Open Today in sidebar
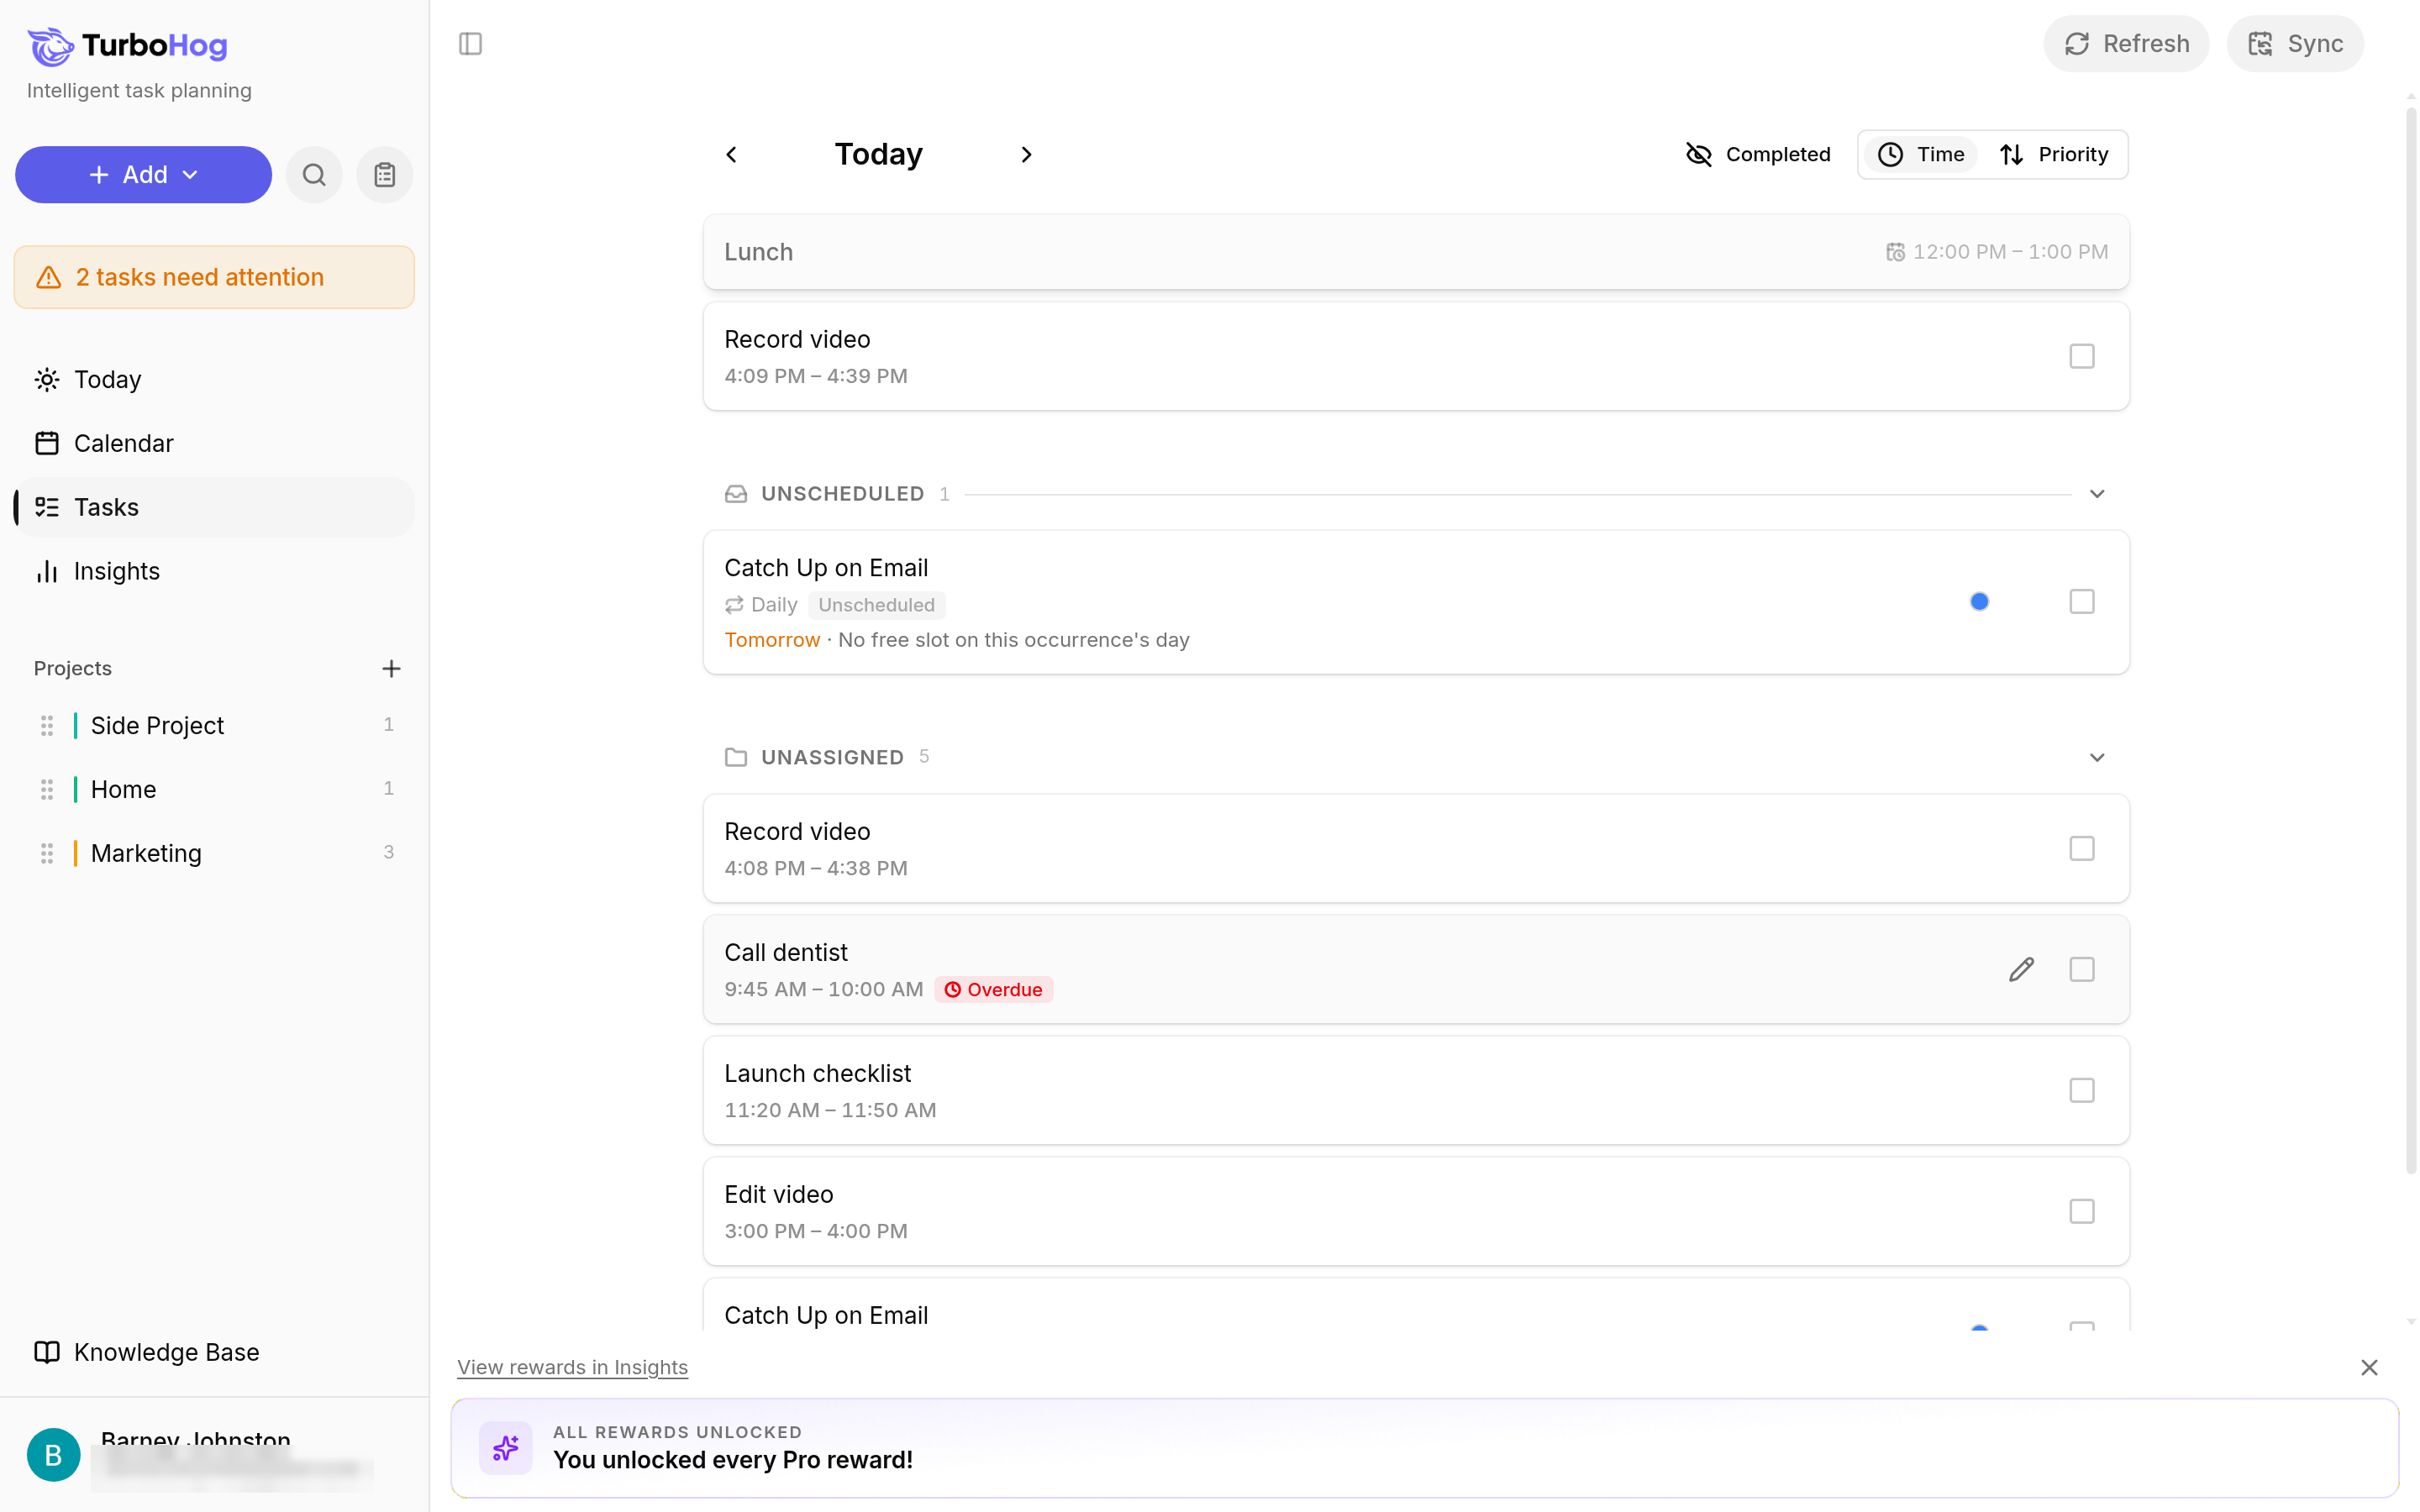 214,379
